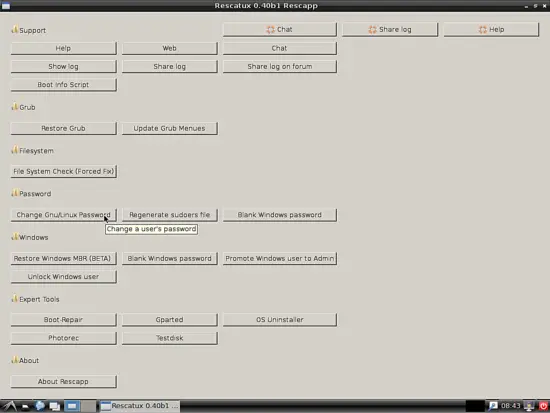550x413 pixels.
Task: Select Promote Windows user to Admin
Action: pyautogui.click(x=280, y=258)
